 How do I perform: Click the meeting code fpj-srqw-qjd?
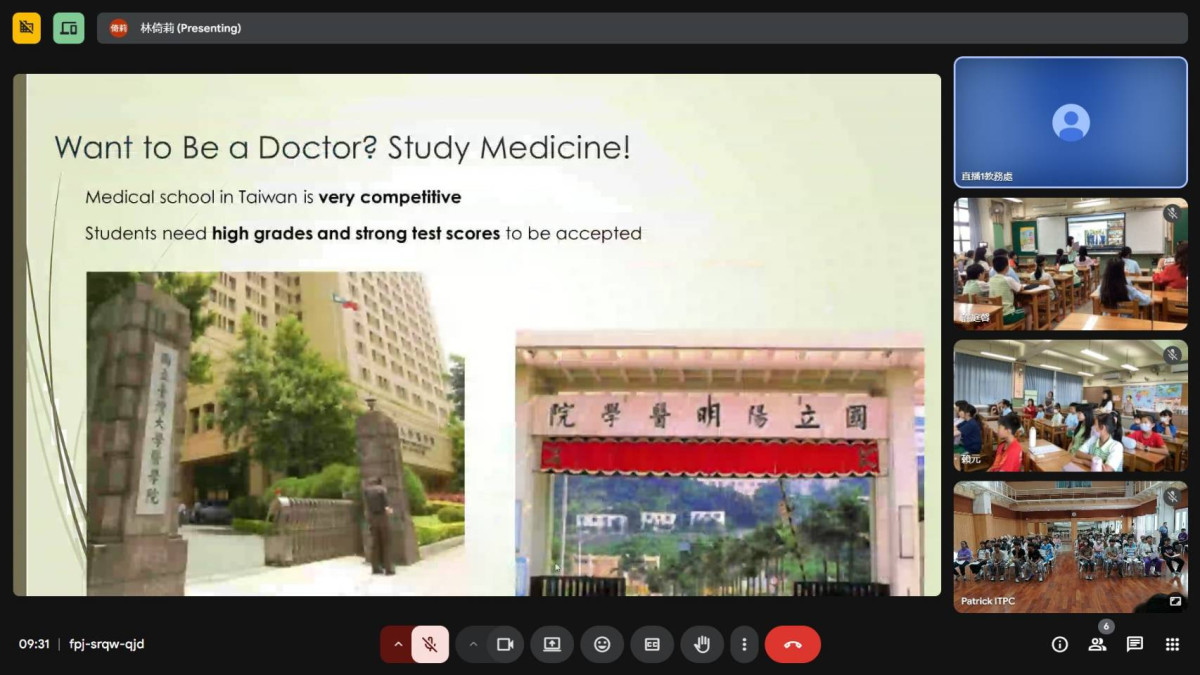coord(107,645)
